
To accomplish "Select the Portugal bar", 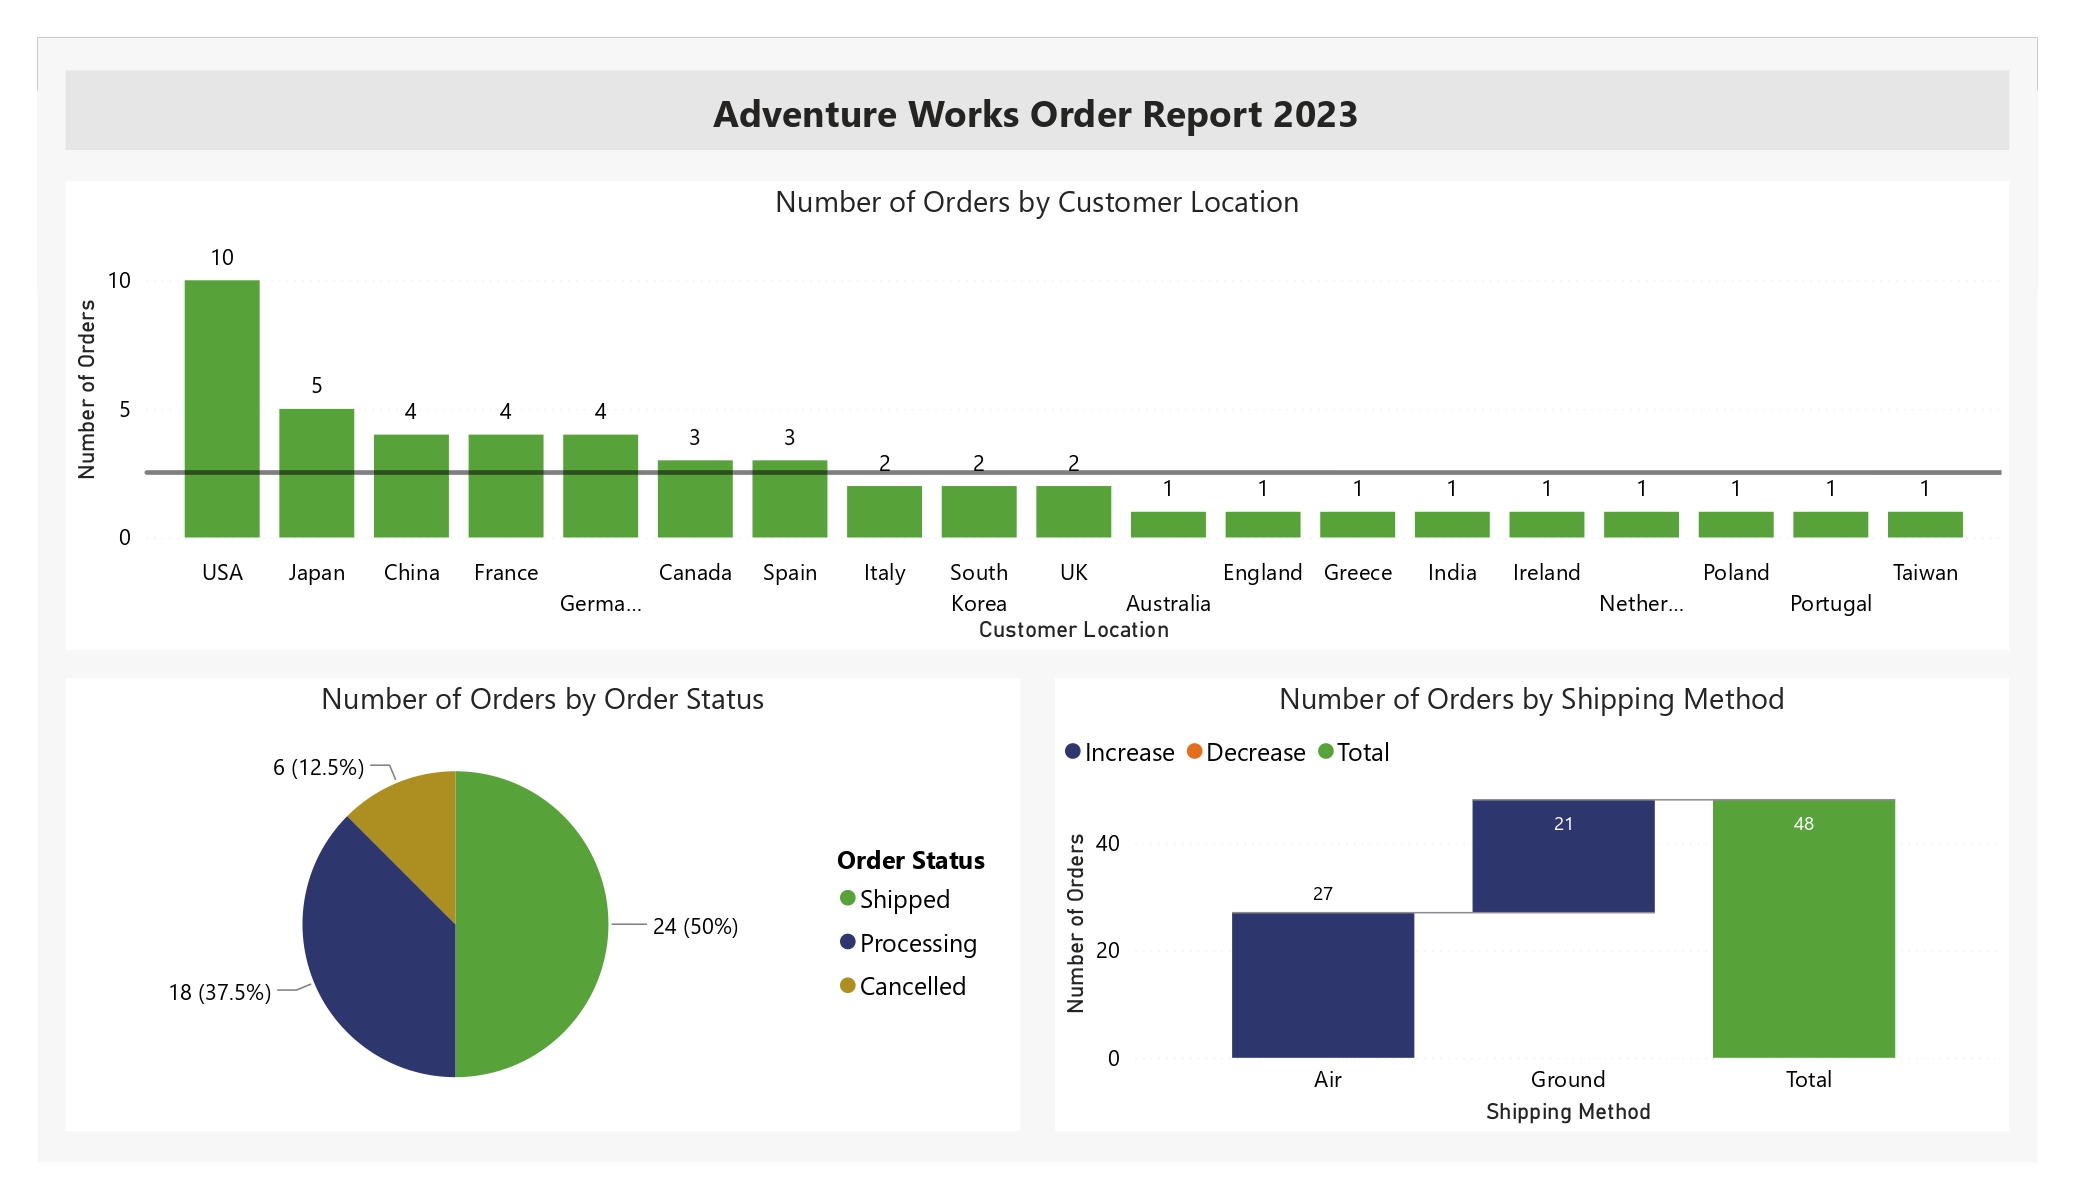I will point(1830,524).
